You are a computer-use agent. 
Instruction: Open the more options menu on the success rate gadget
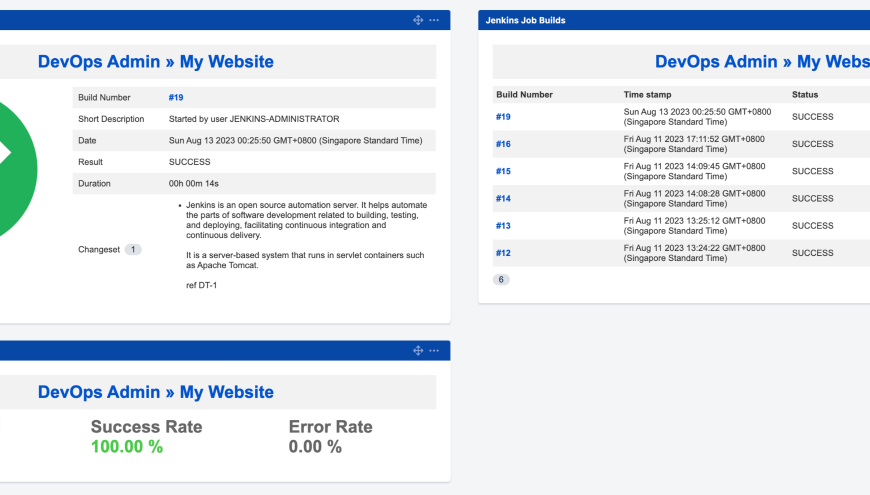[434, 350]
